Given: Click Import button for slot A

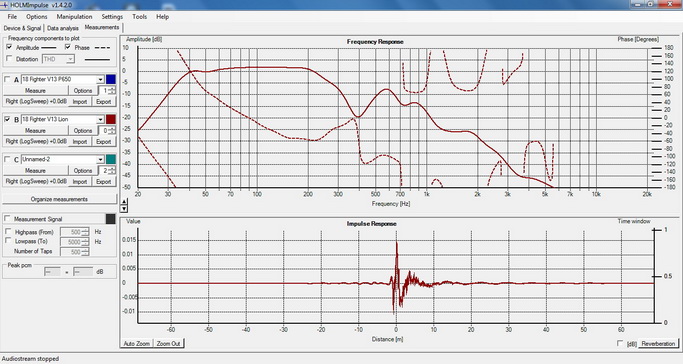Looking at the screenshot, I should click(x=80, y=102).
